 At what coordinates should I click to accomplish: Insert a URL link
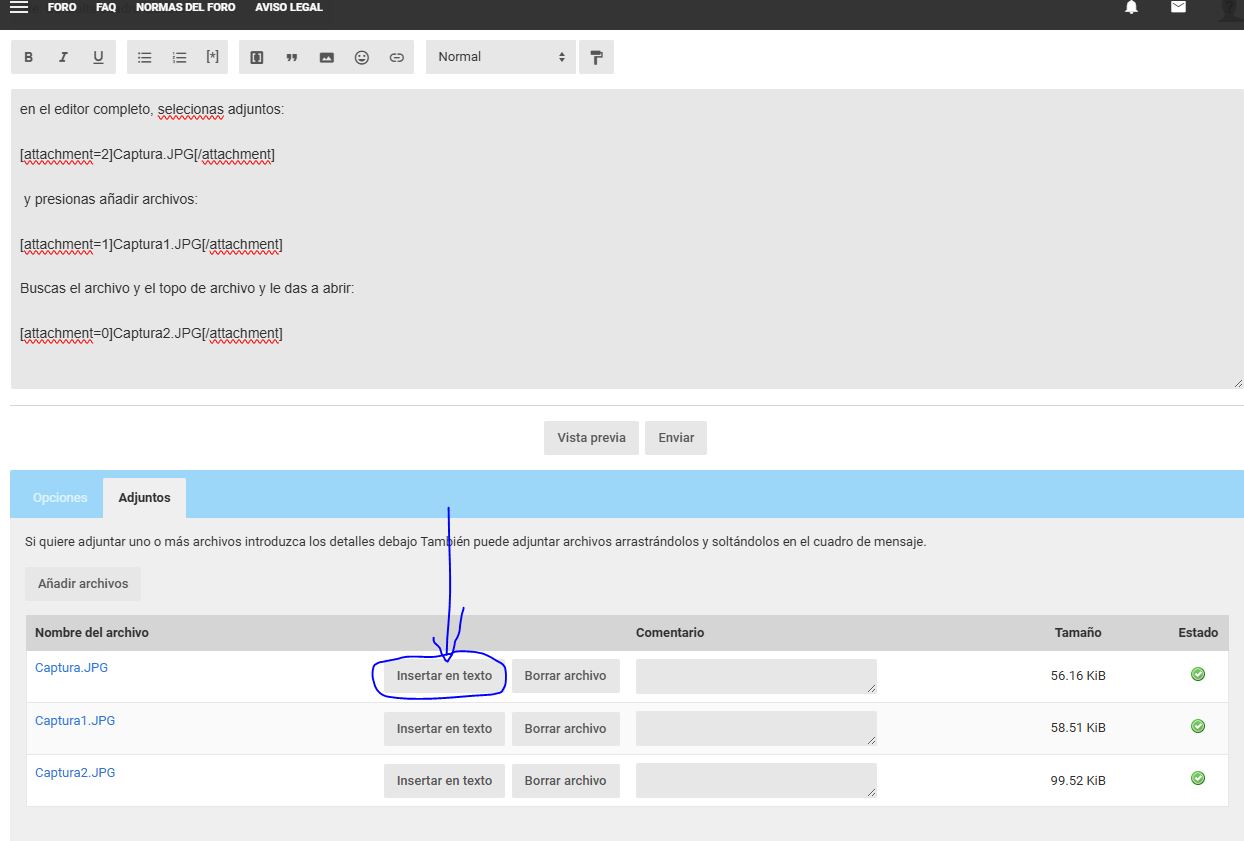point(397,57)
